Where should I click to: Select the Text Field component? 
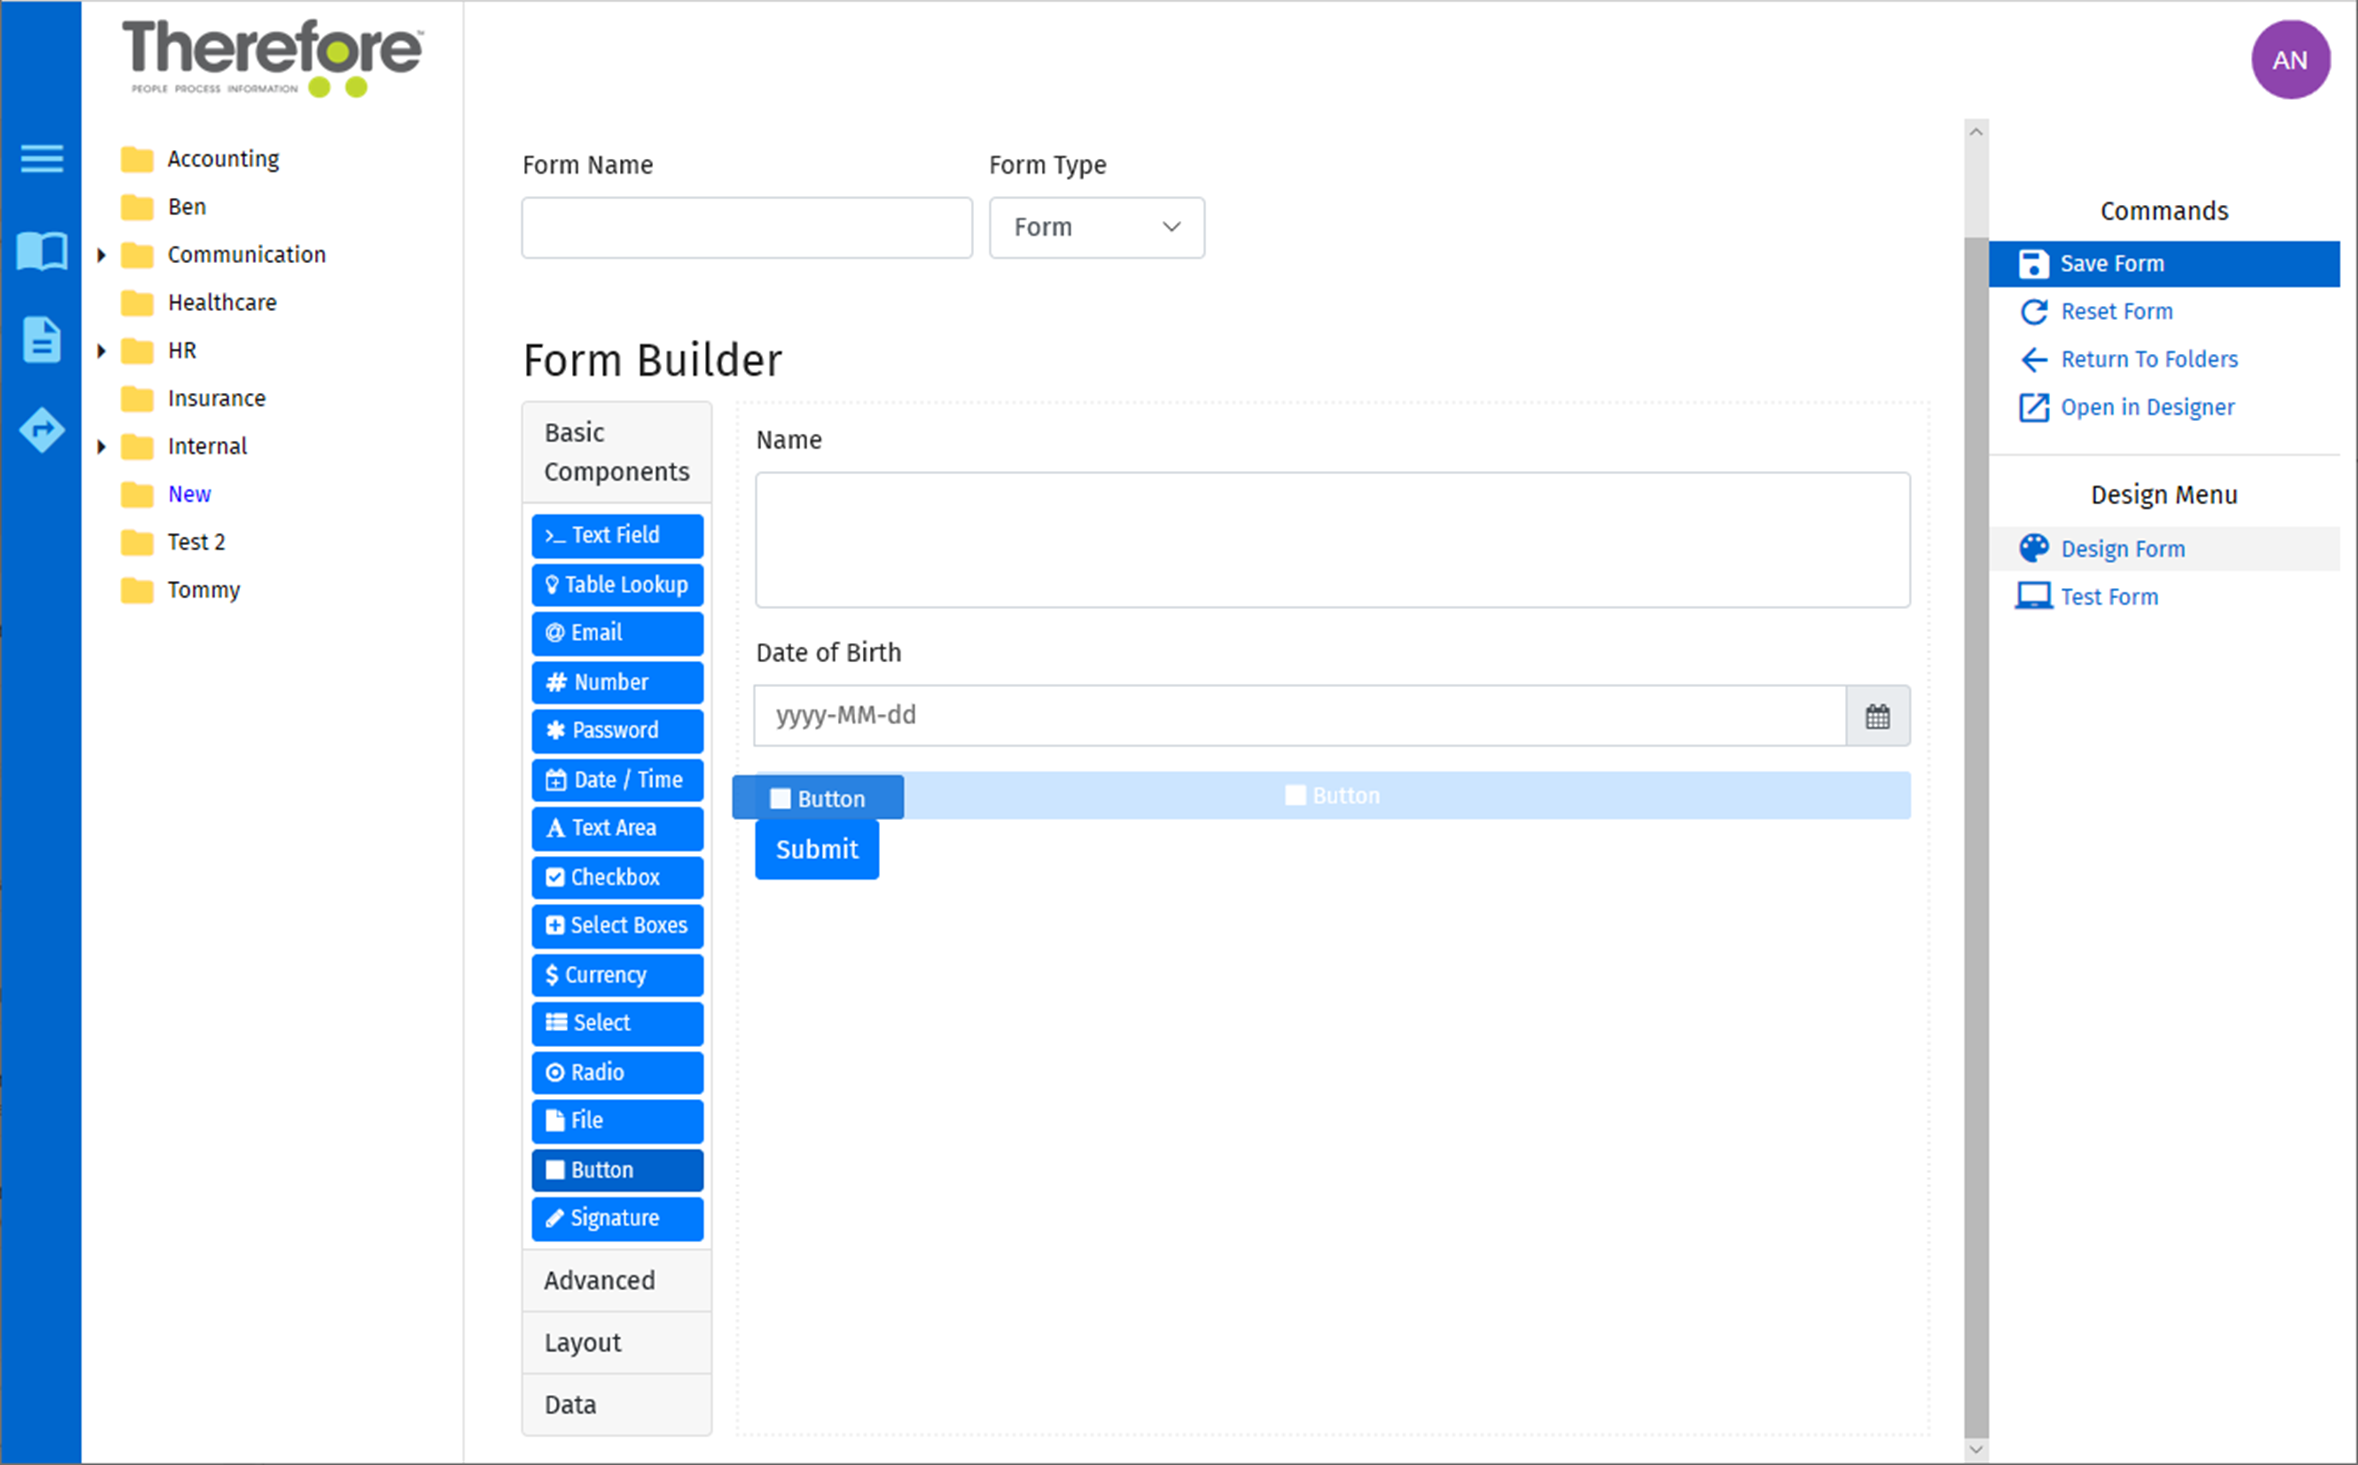pos(616,535)
